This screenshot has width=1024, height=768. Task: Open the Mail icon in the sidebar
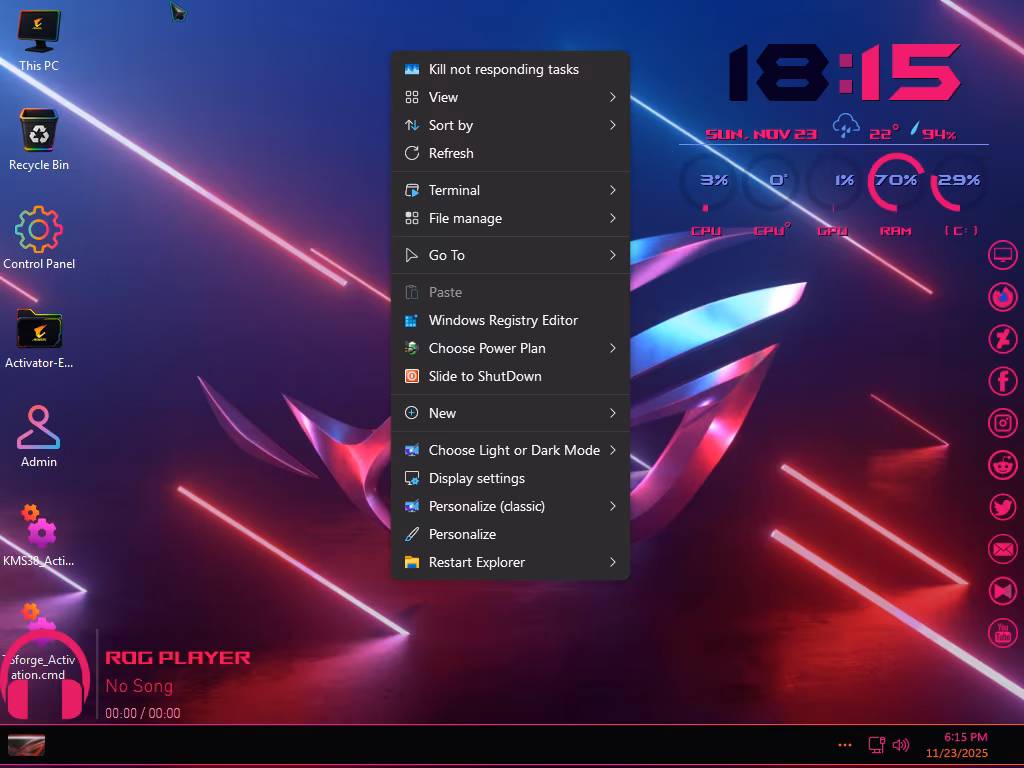[x=1002, y=549]
